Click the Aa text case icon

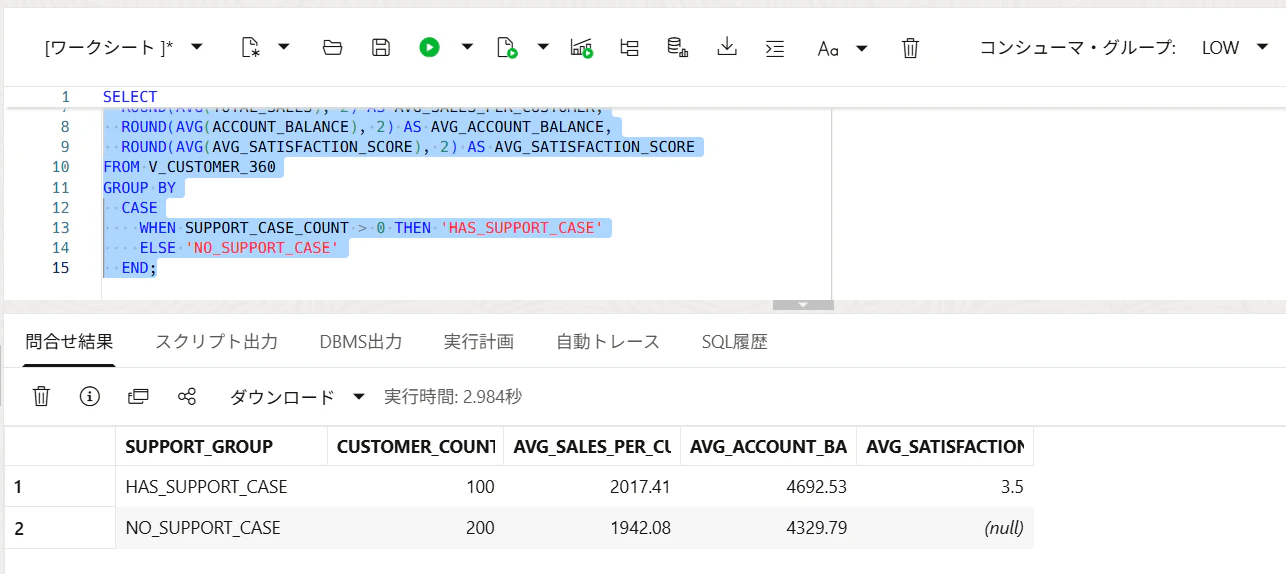pyautogui.click(x=828, y=48)
